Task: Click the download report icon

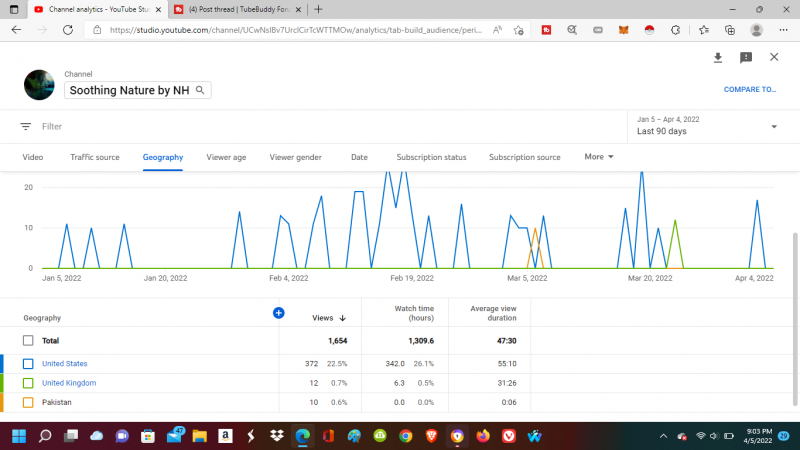Action: point(717,58)
